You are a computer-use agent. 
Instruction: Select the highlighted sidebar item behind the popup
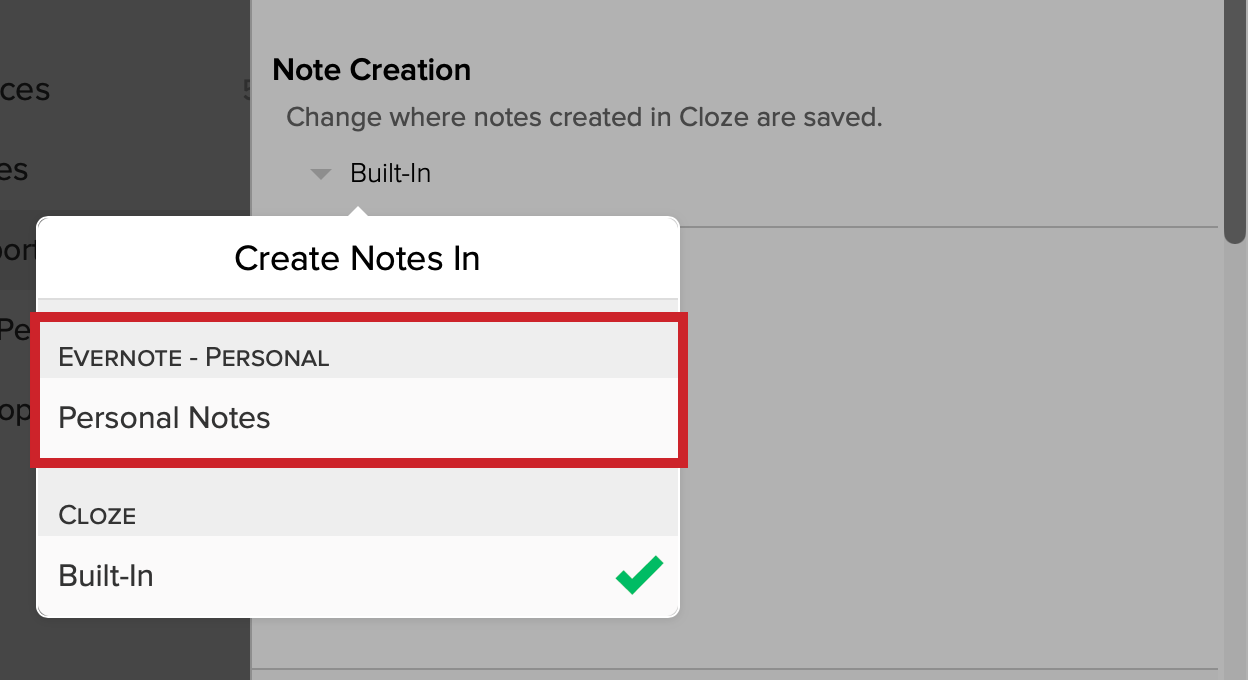click(18, 250)
